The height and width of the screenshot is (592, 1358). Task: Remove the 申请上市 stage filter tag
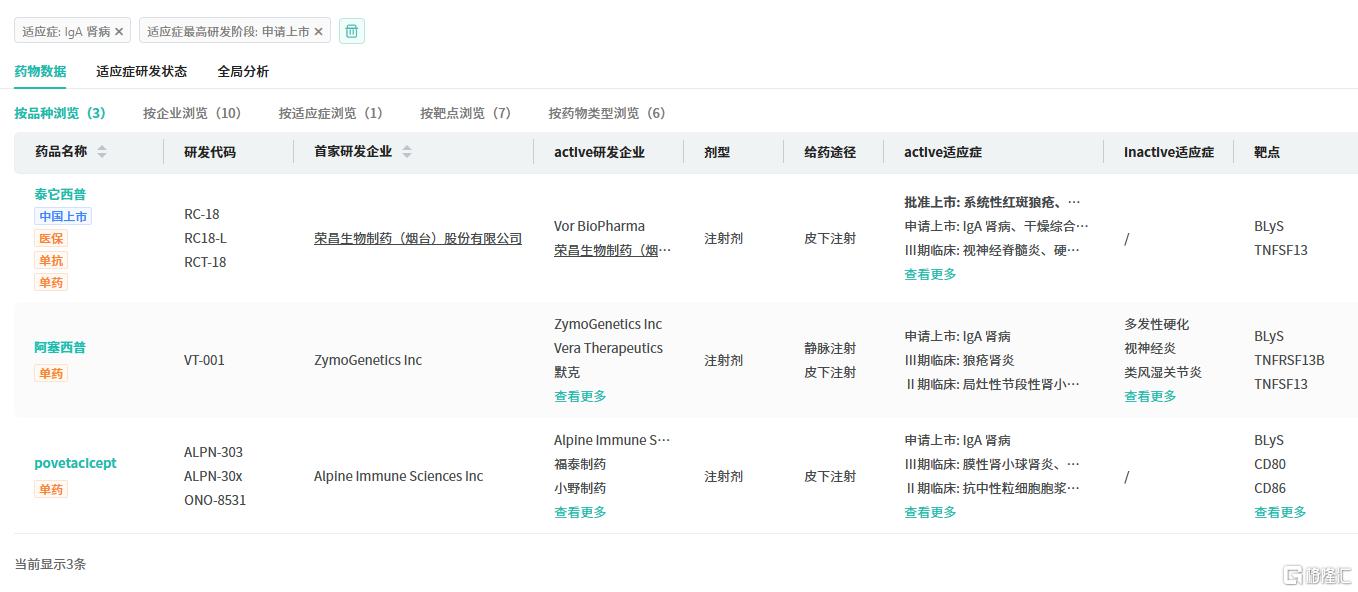click(318, 31)
